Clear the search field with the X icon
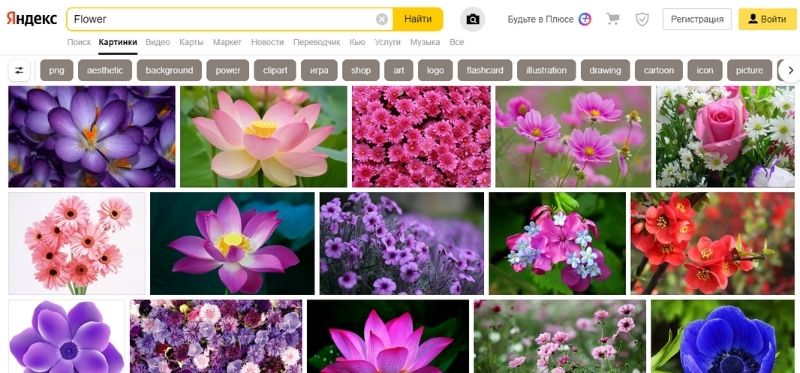 click(x=382, y=19)
